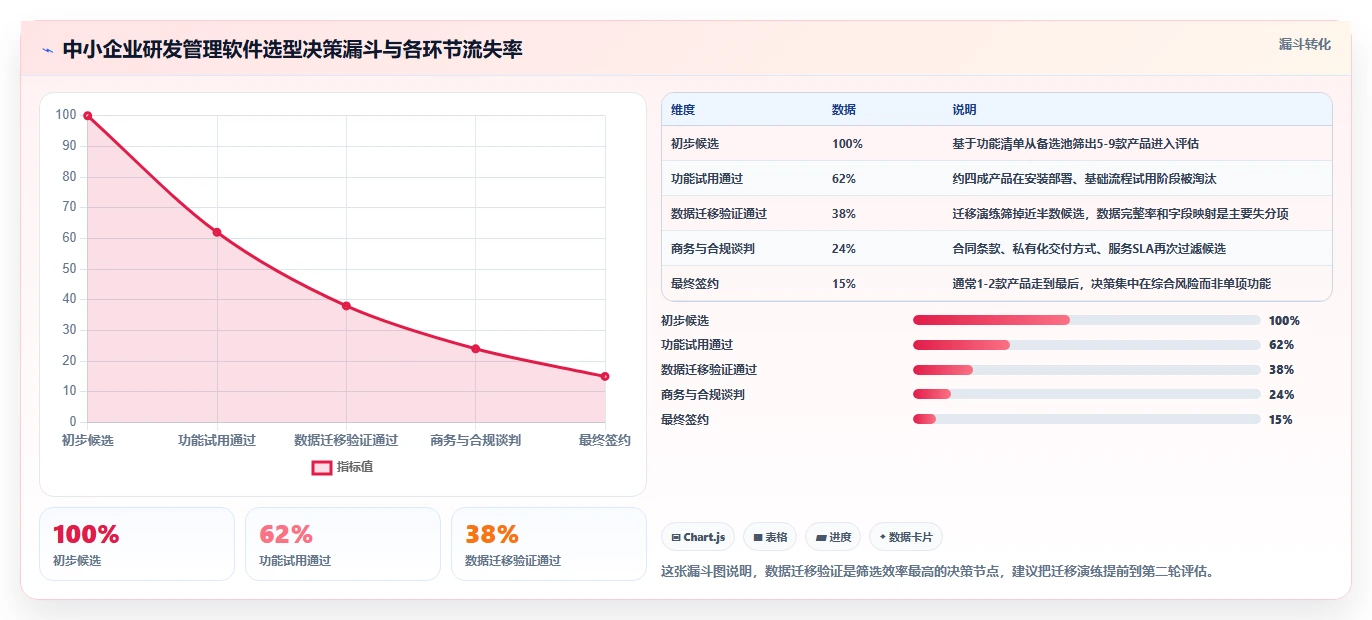1372x620 pixels.
Task: Click the 15% value in the table
Action: pos(844,284)
